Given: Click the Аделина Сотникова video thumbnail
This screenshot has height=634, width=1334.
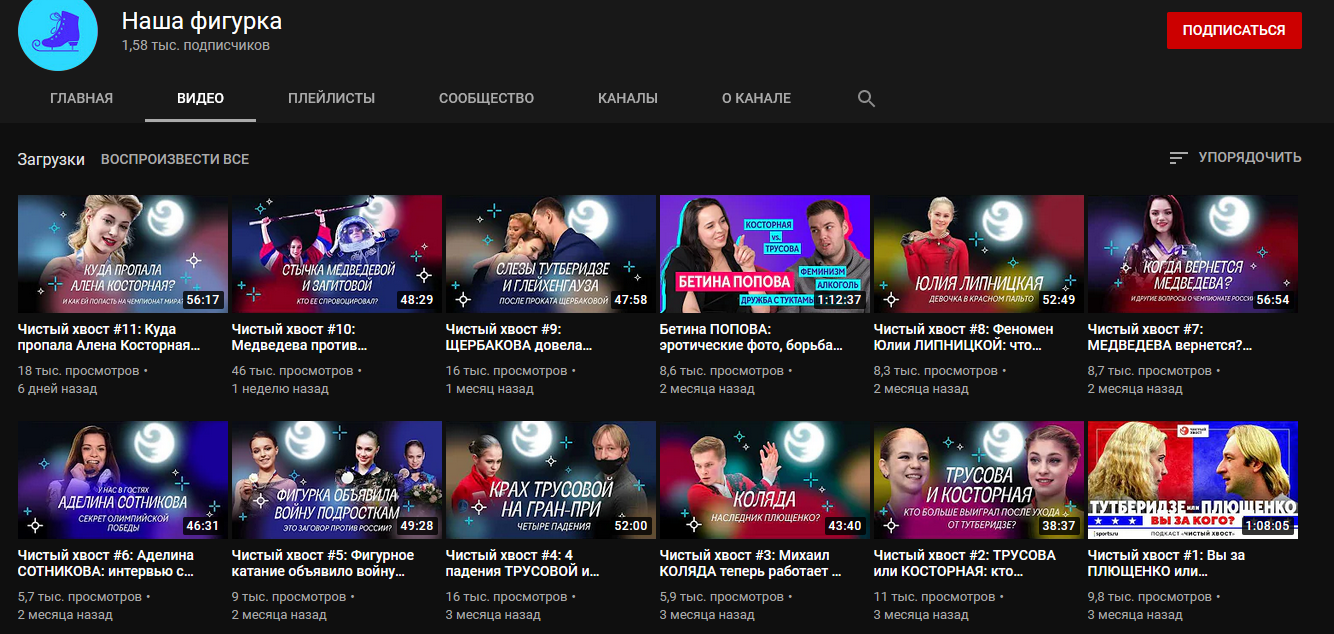Looking at the screenshot, I should [x=123, y=480].
